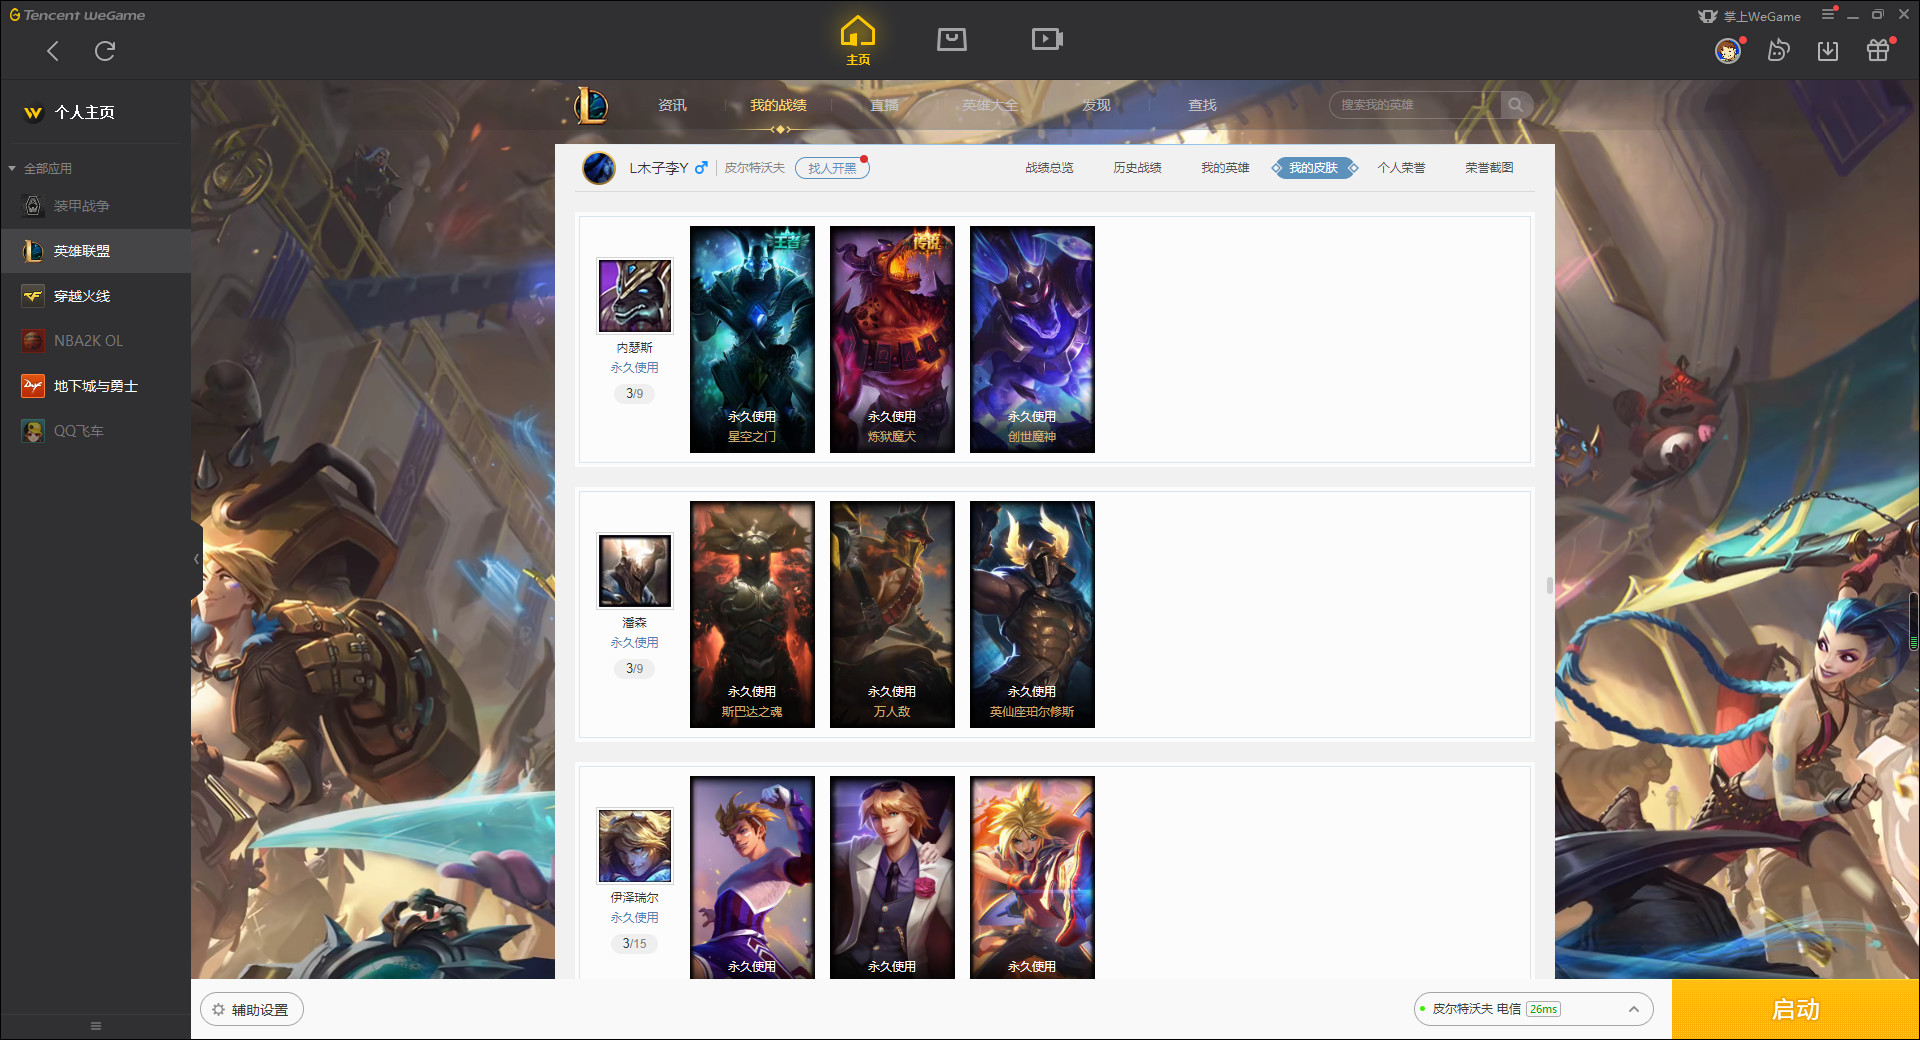
Task: Click the user avatar icon at top right
Action: click(1728, 50)
